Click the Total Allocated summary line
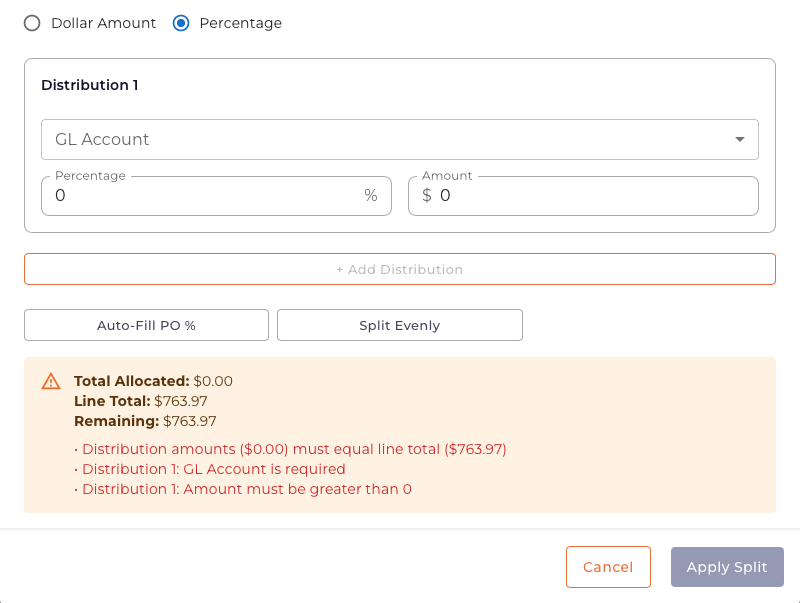This screenshot has width=800, height=603. pos(153,381)
